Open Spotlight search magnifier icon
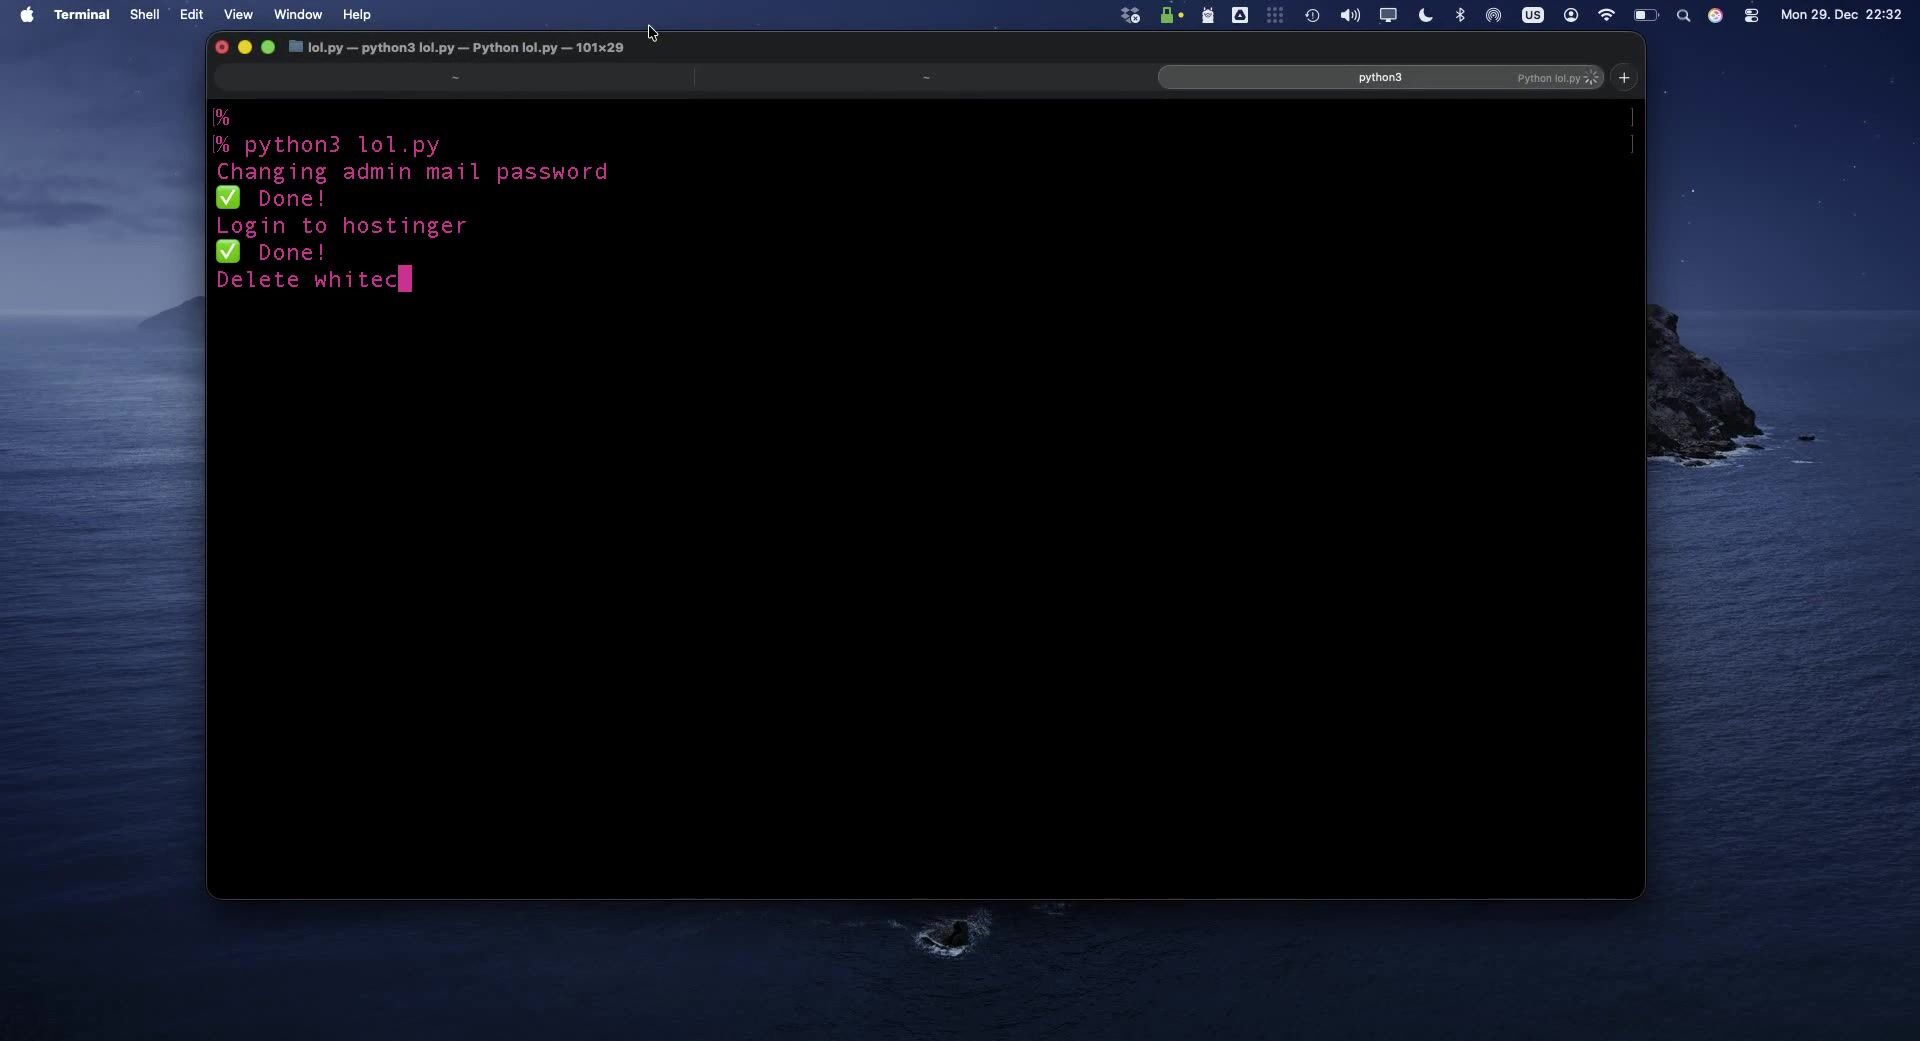 point(1683,15)
